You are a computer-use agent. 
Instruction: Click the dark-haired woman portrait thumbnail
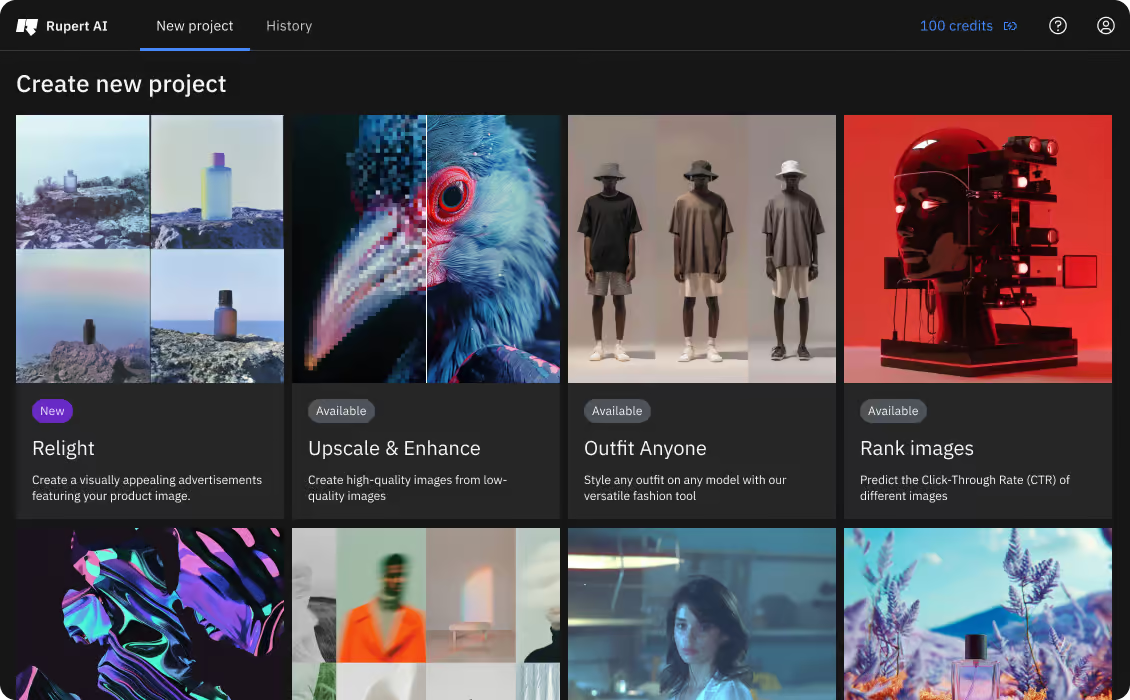pyautogui.click(x=702, y=614)
